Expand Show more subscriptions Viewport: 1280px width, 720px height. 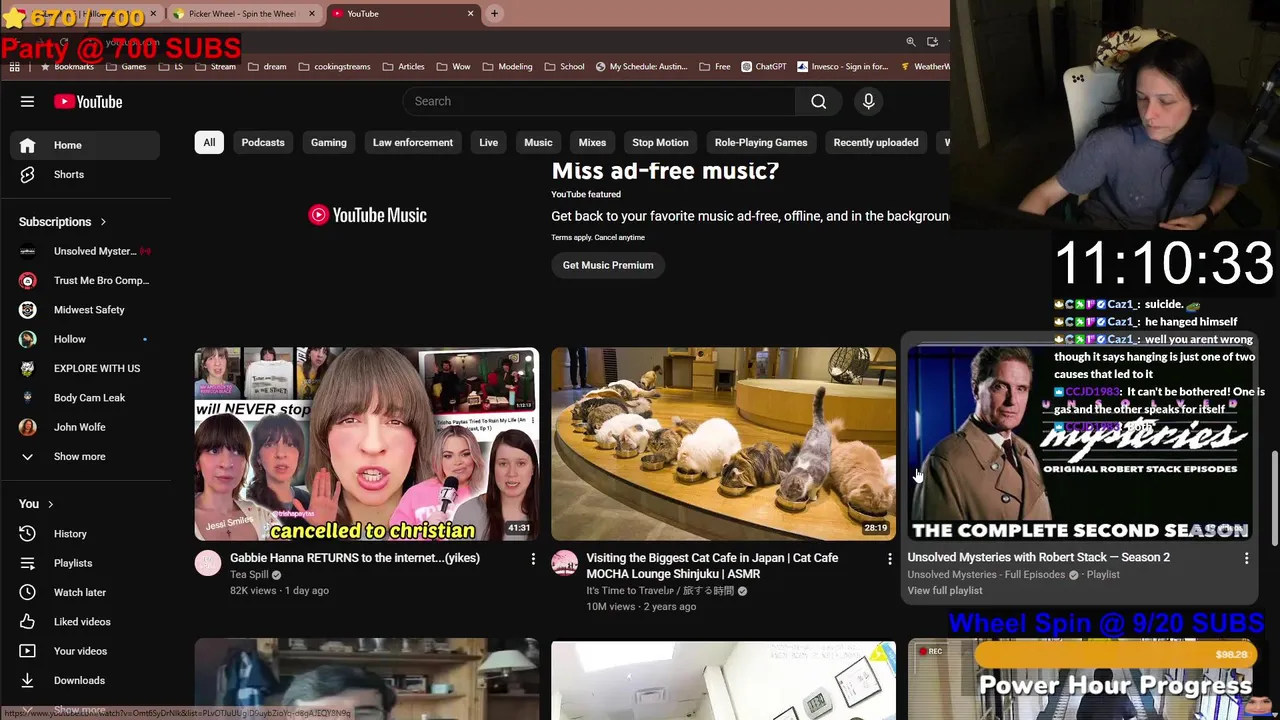(85, 456)
